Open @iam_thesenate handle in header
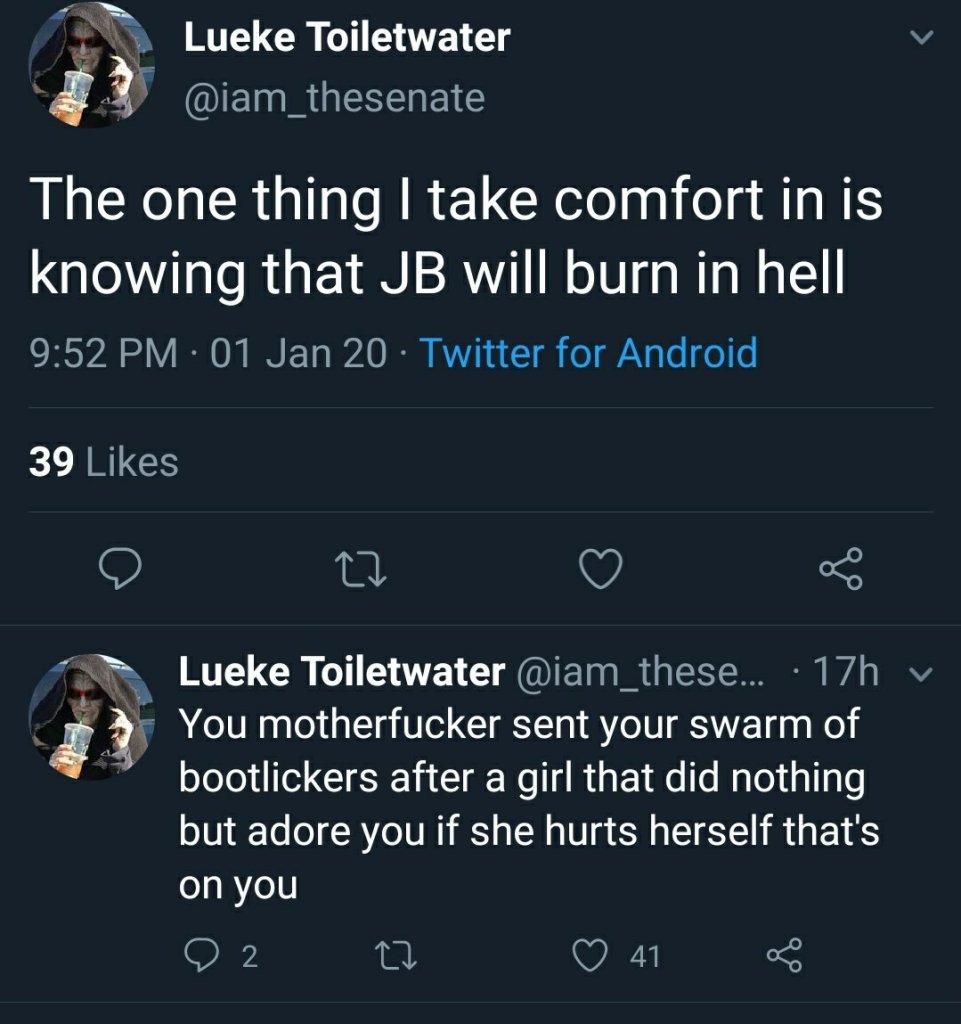This screenshot has width=961, height=1024. 333,98
